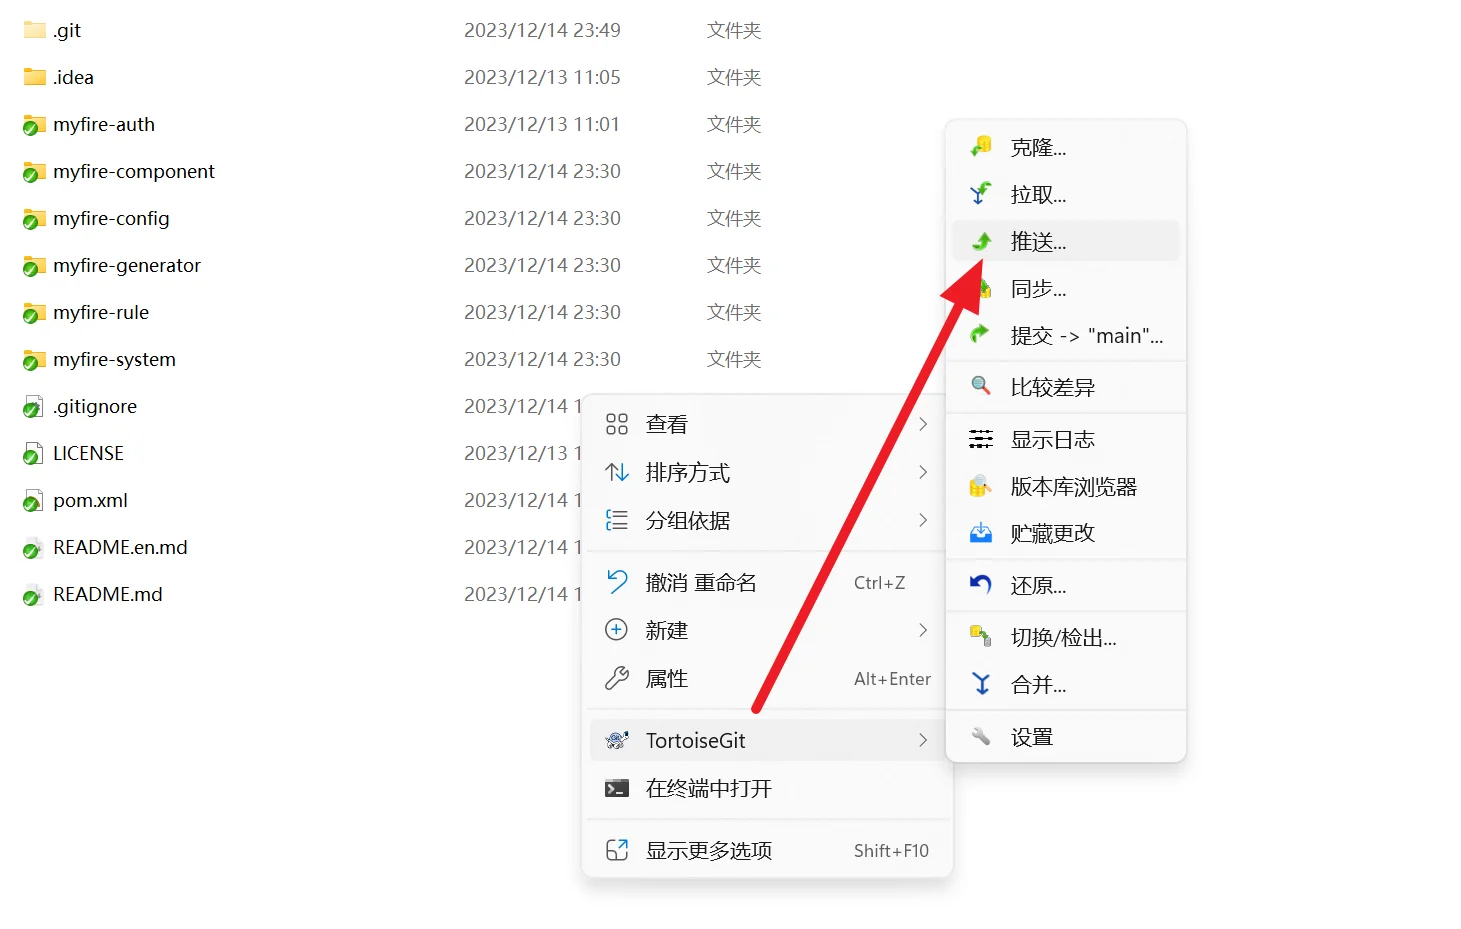Image resolution: width=1461 pixels, height=929 pixels.
Task: Click the Revert (还原) arrow icon
Action: [981, 585]
